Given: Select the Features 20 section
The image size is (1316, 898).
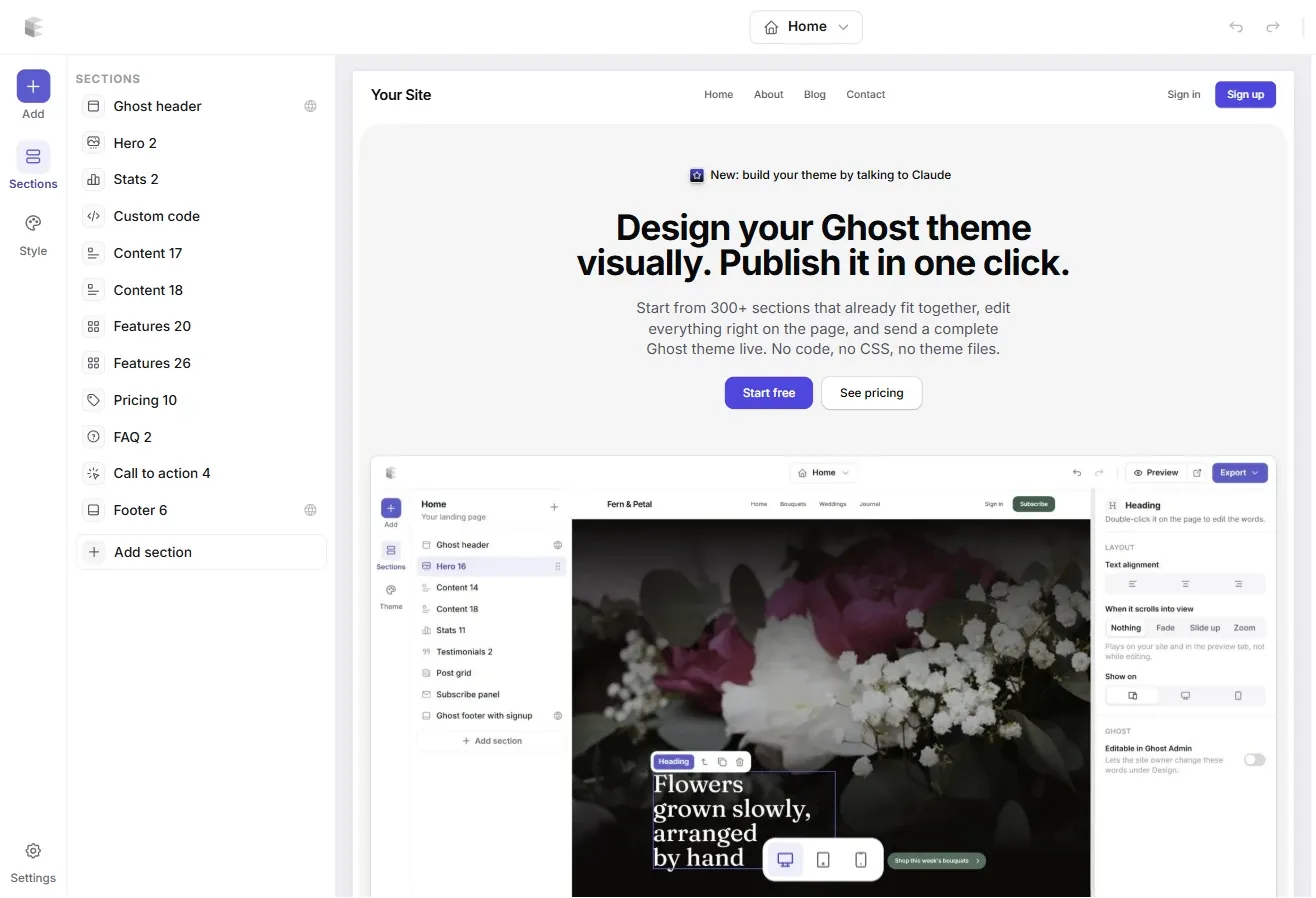Looking at the screenshot, I should (x=201, y=326).
